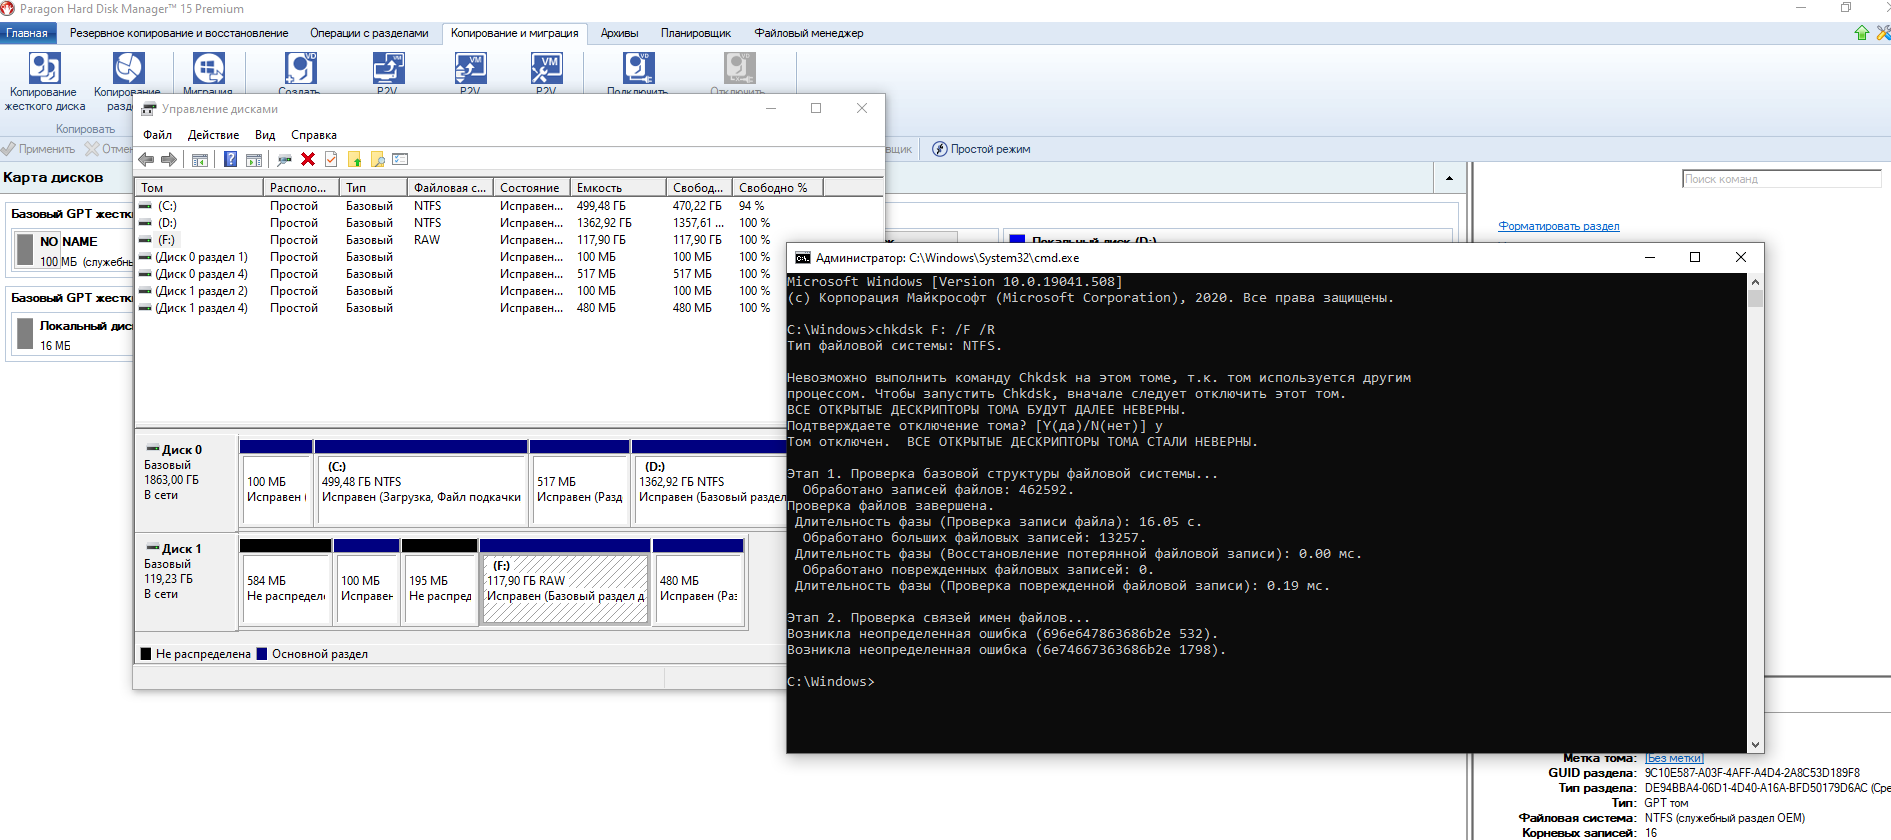Viewport: 1891px width, 840px height.
Task: Sort by the Том column header
Action: (x=199, y=187)
